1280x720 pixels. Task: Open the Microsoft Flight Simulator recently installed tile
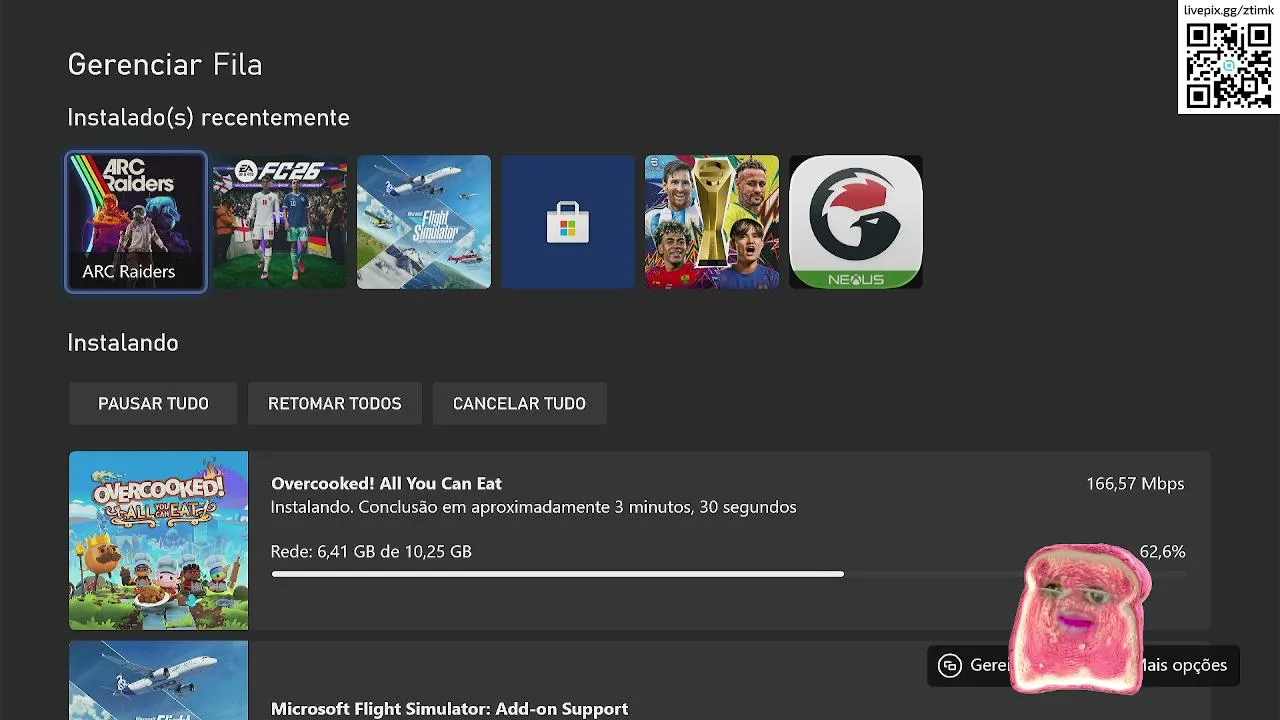click(x=424, y=222)
